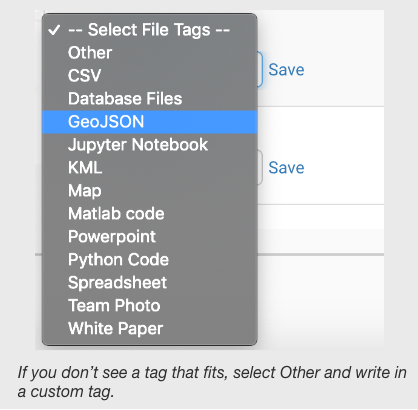Click the blank white row above the first divider
The image size is (418, 410).
[321, 31]
